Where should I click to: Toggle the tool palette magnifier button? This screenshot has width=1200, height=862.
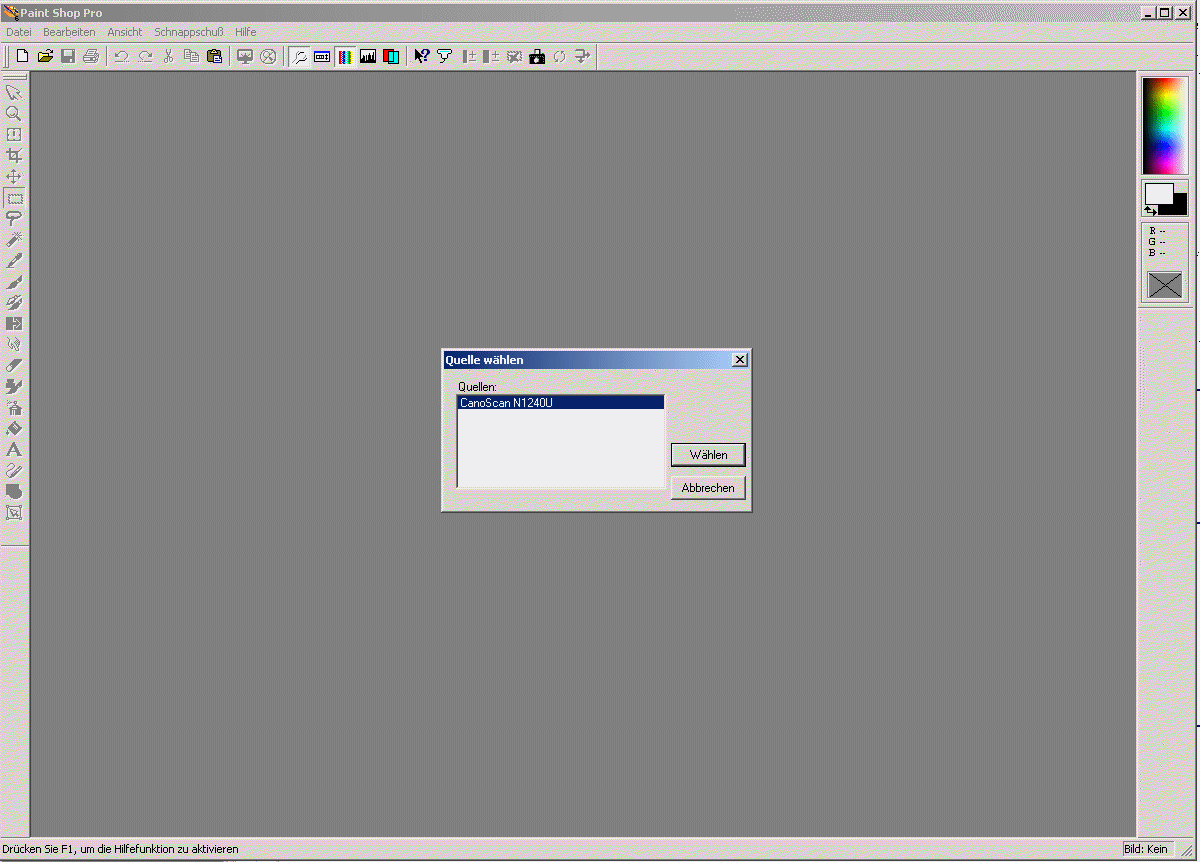click(x=299, y=57)
